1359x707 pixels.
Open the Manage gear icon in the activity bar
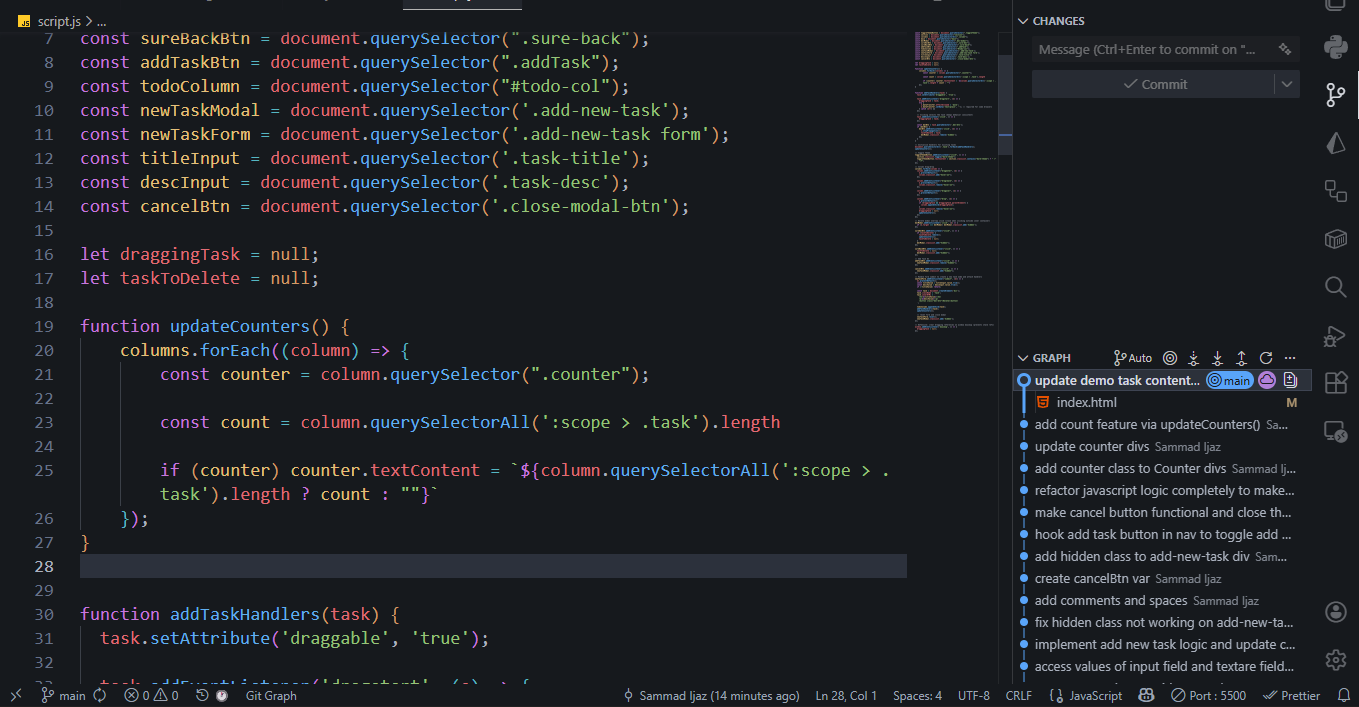[x=1335, y=659]
